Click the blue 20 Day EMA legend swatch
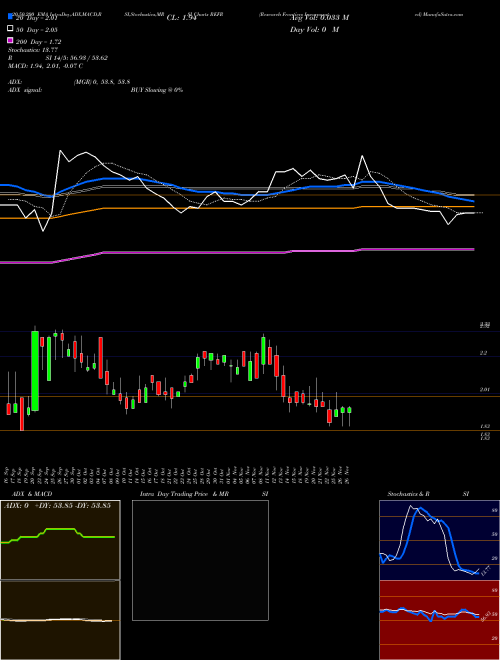This screenshot has height=660, width=500. 10,16
